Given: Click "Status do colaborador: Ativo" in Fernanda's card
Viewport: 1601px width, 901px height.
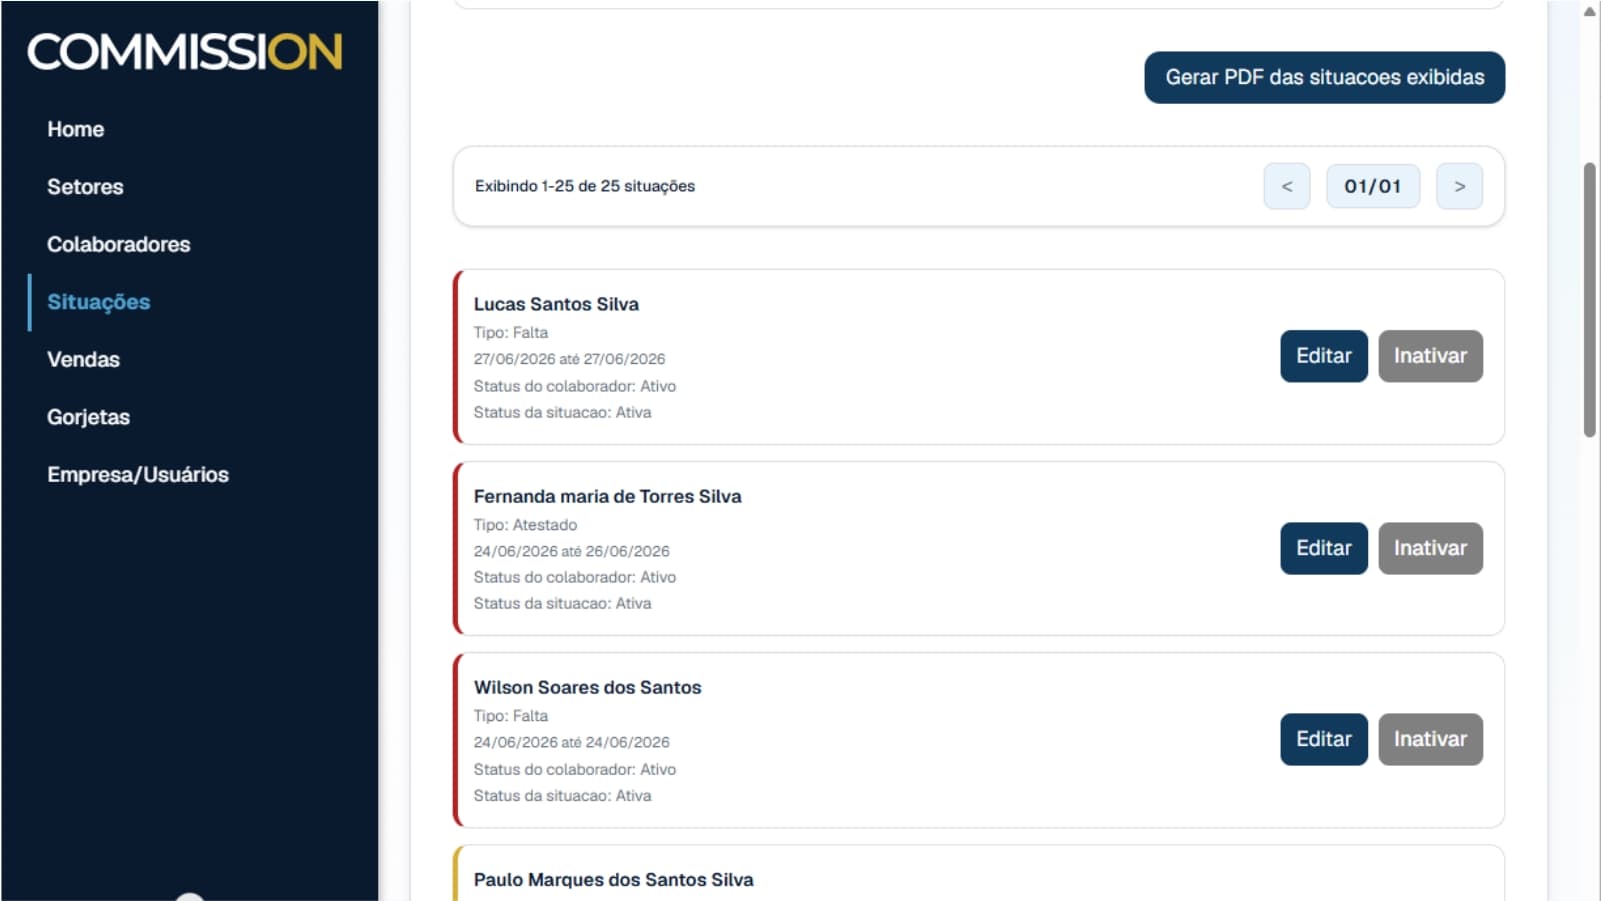Looking at the screenshot, I should 575,577.
